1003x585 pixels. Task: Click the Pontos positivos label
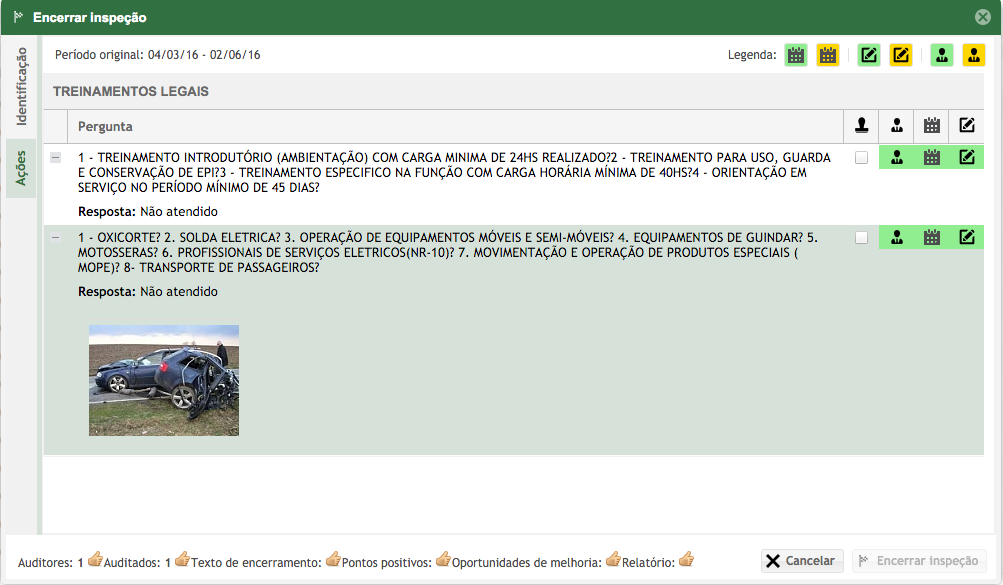(x=387, y=563)
